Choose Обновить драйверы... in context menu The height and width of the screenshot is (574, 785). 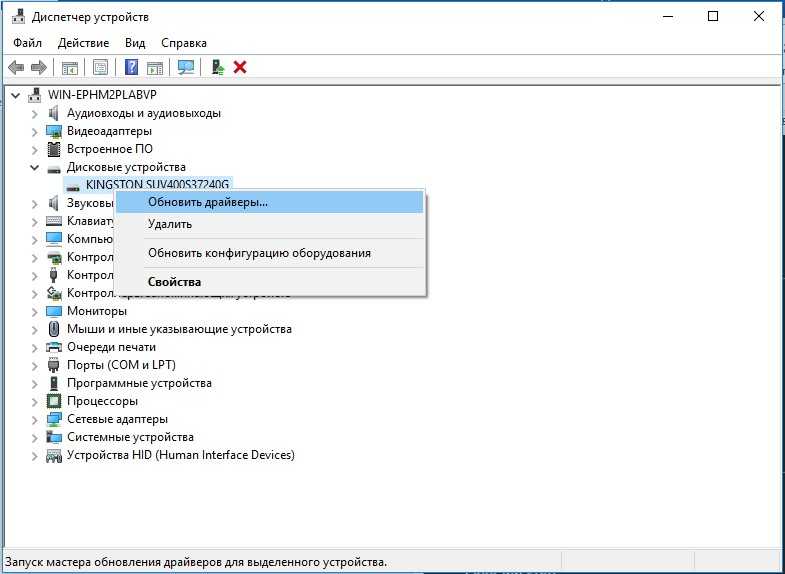tap(270, 202)
